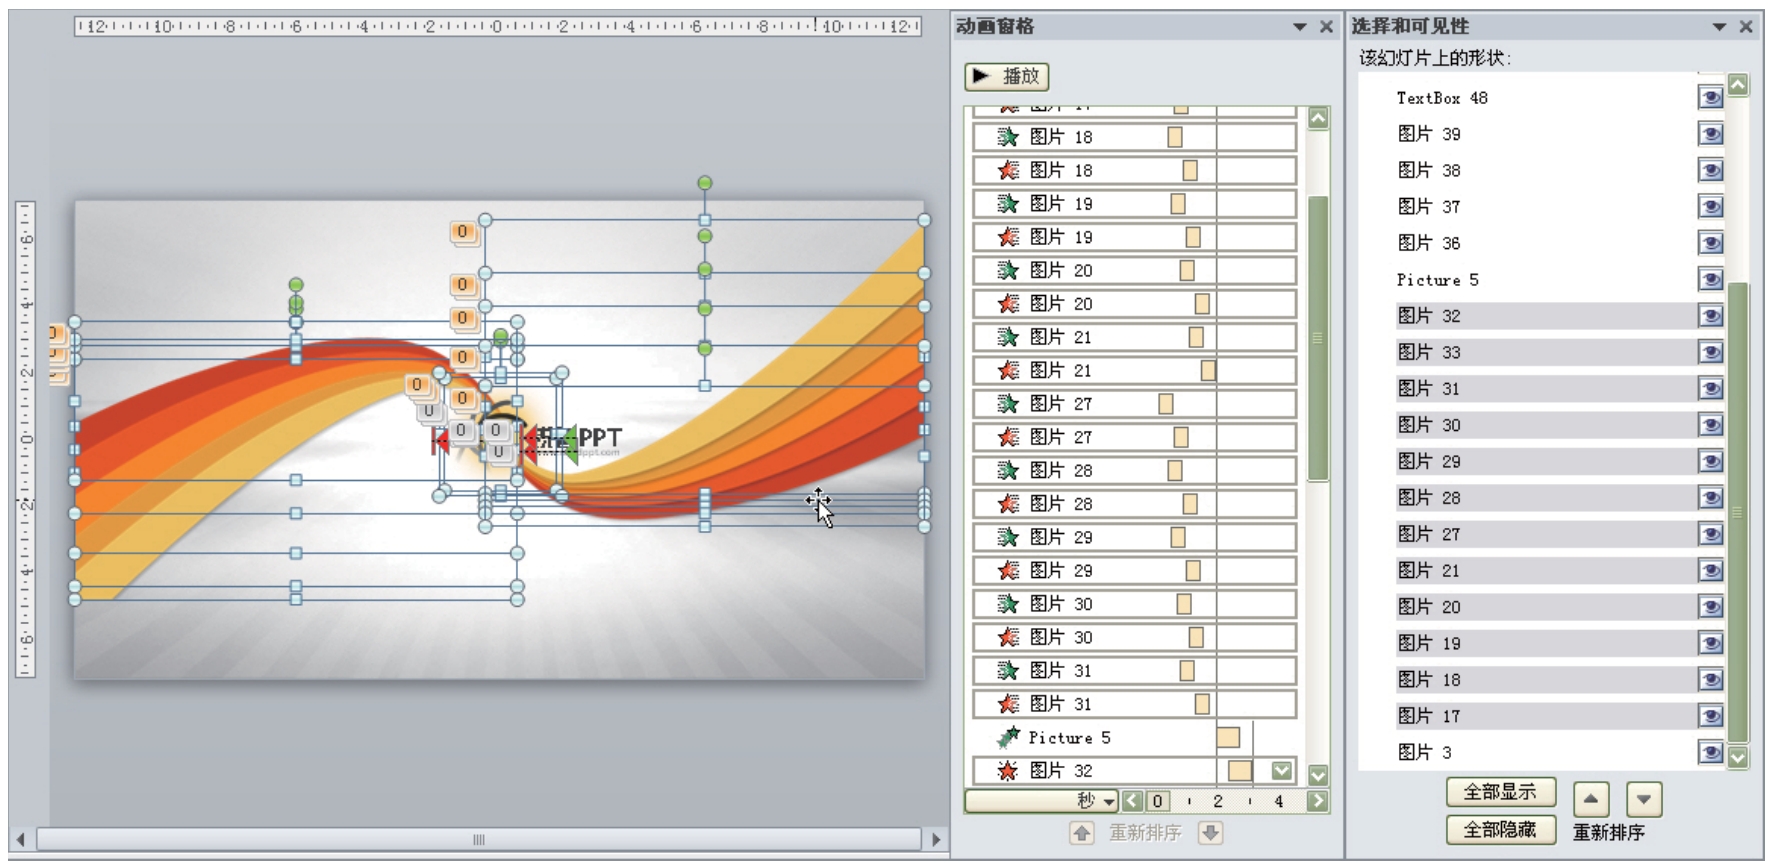This screenshot has width=1768, height=863.
Task: Toggle visibility of 图片 39
Action: pyautogui.click(x=1710, y=134)
